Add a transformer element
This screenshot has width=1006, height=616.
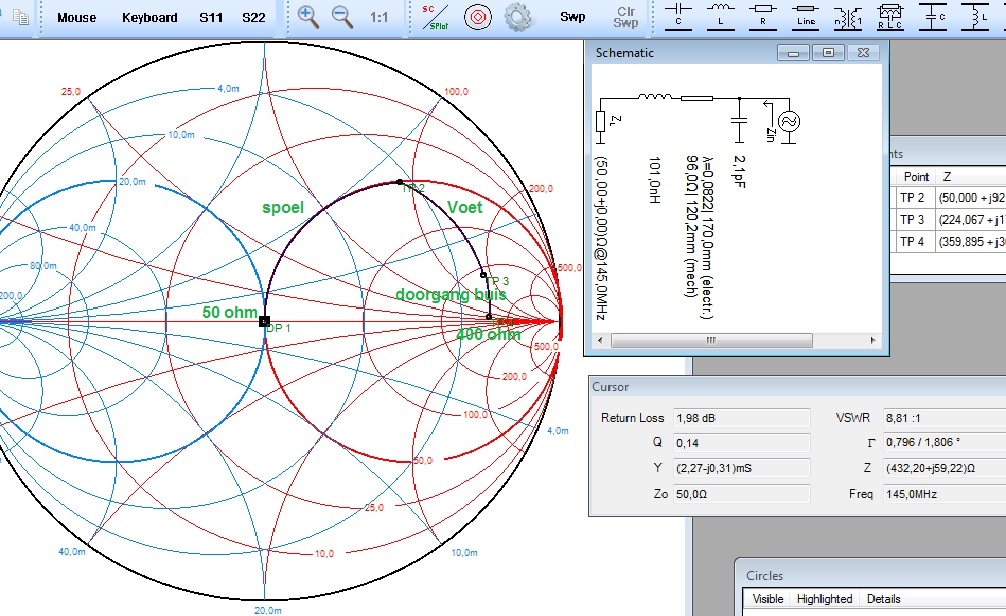point(849,15)
